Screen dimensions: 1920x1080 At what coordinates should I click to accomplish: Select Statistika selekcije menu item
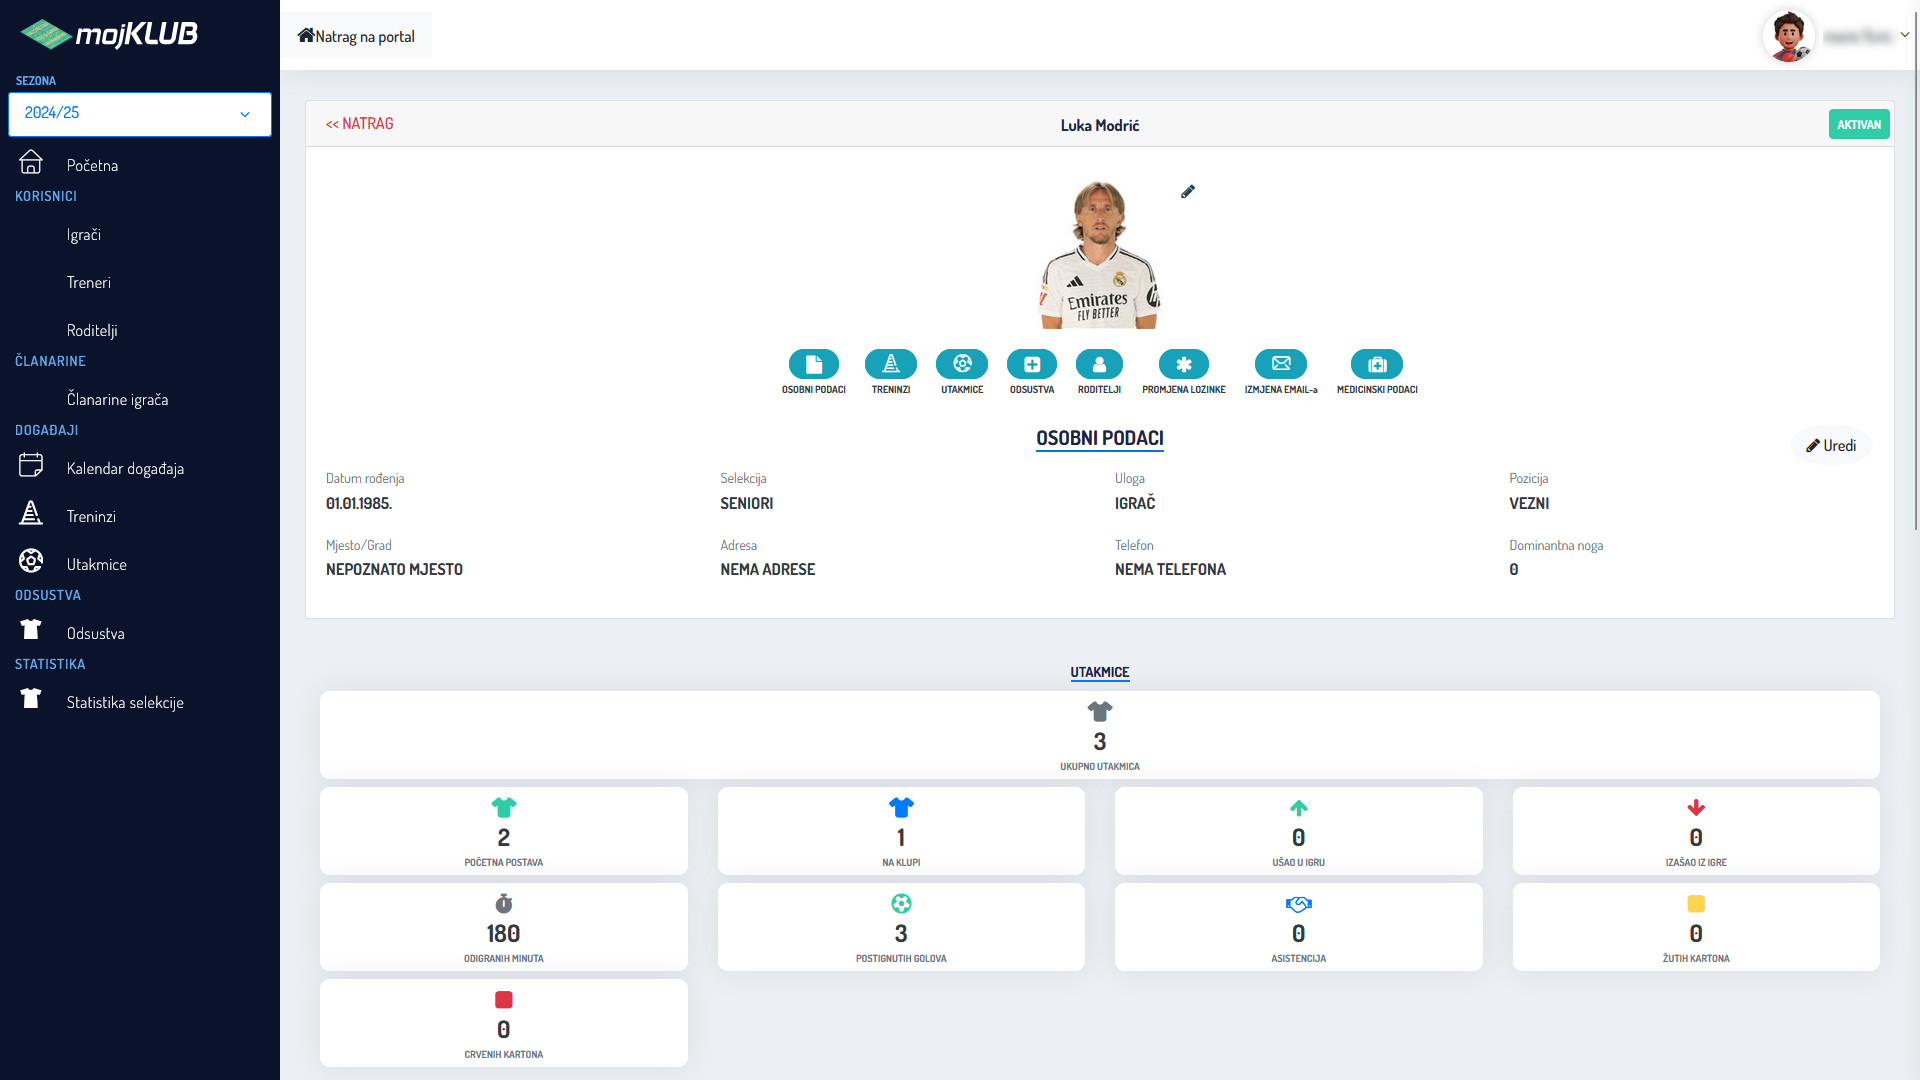125,703
